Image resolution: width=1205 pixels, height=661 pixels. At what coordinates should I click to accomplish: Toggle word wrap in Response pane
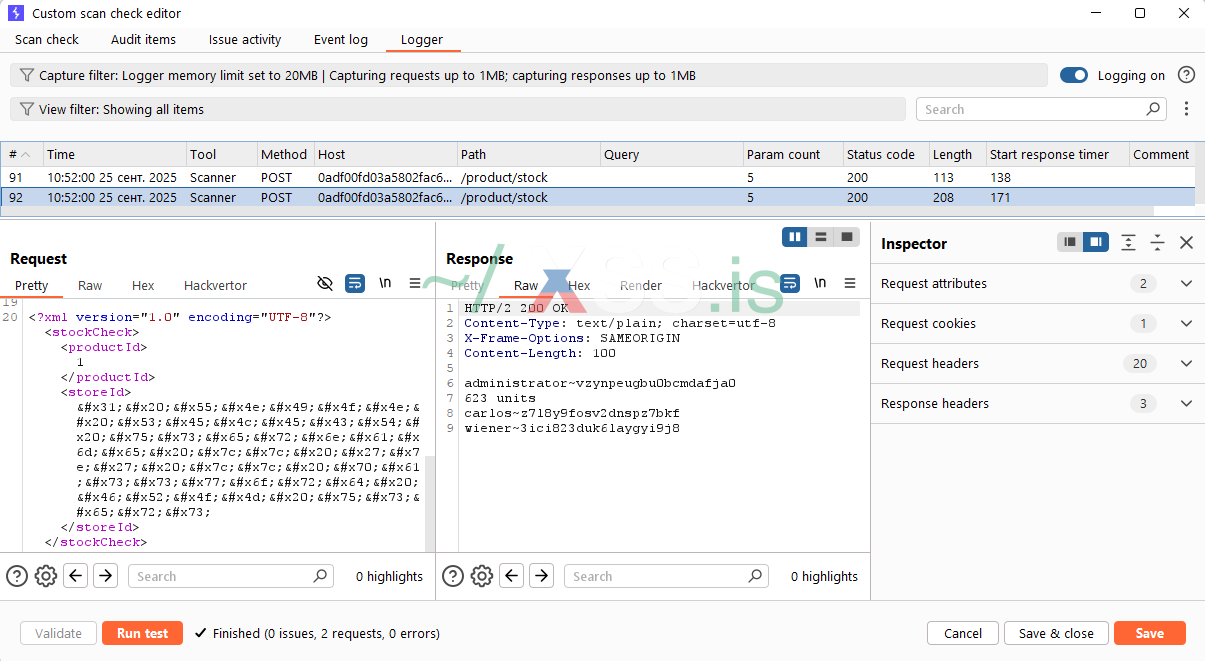(x=789, y=283)
